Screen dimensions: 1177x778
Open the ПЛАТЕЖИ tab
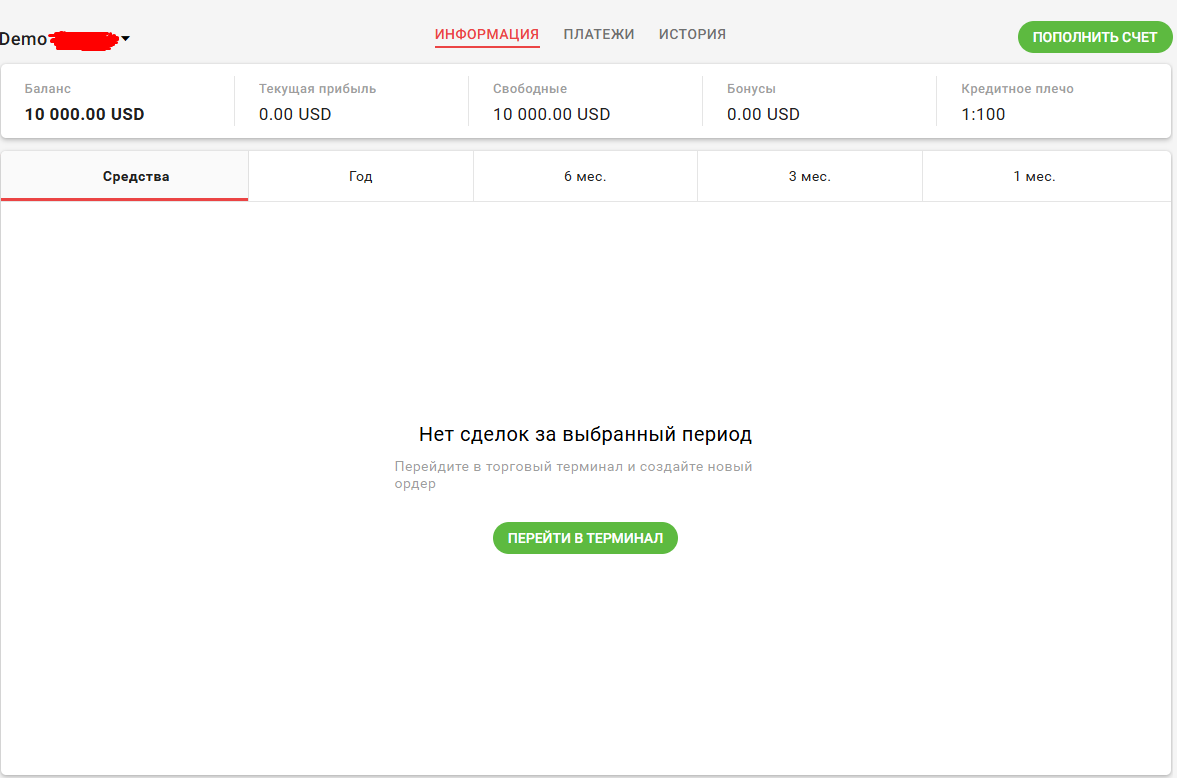[599, 35]
